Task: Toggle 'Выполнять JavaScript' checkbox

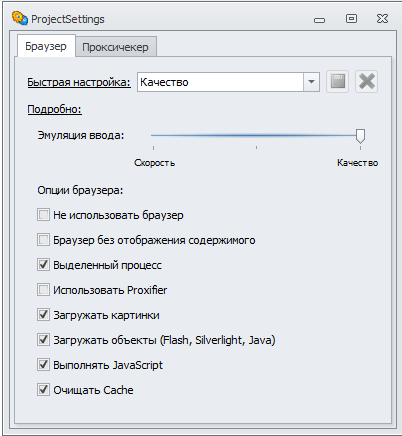Action: click(x=43, y=365)
